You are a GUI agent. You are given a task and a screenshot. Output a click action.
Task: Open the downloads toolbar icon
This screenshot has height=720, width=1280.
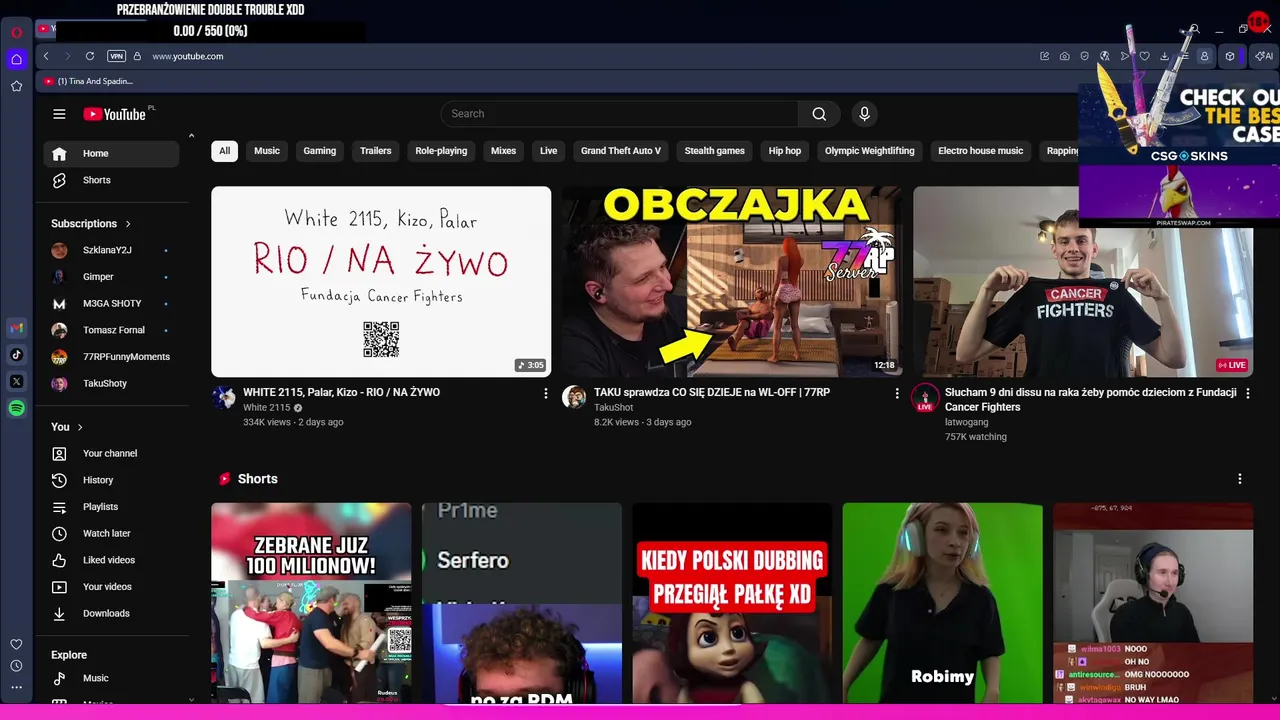(x=1164, y=56)
